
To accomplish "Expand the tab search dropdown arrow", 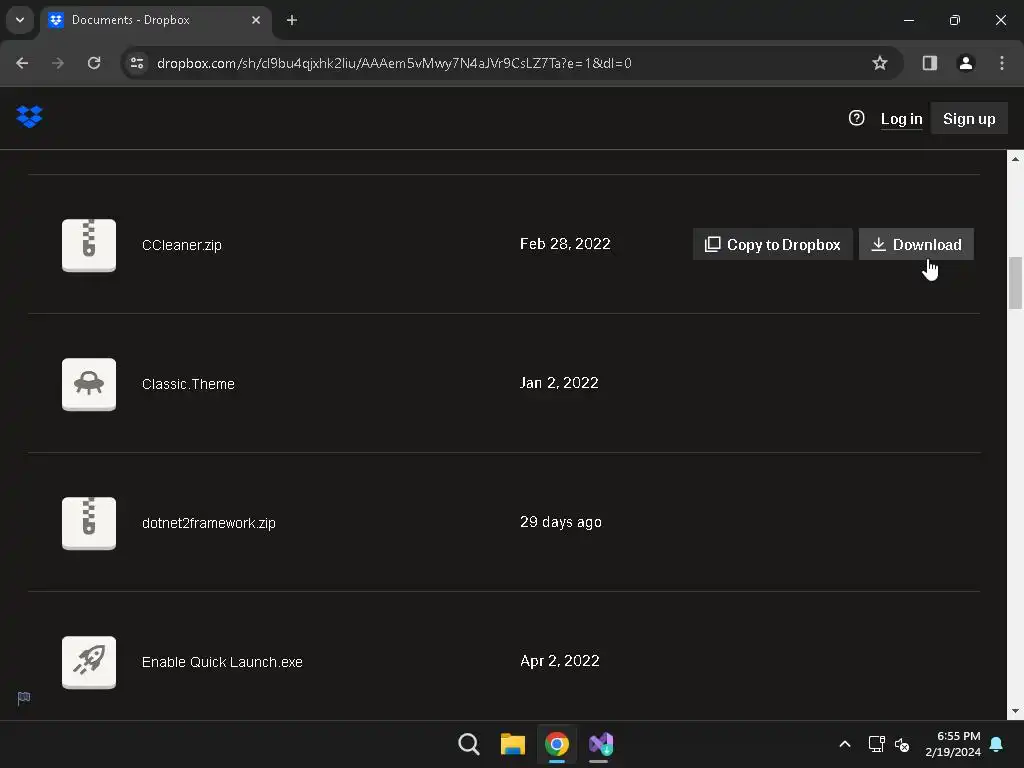I will point(20,20).
